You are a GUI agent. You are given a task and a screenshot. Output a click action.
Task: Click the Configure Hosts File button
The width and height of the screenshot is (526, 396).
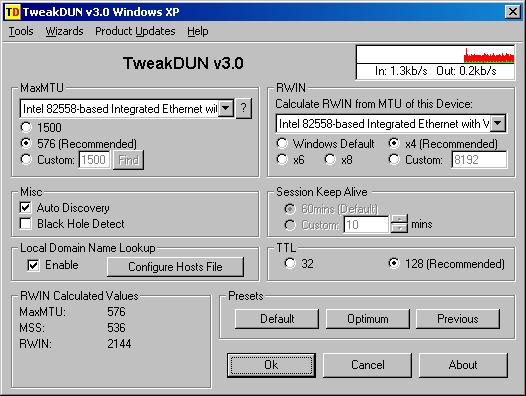175,267
